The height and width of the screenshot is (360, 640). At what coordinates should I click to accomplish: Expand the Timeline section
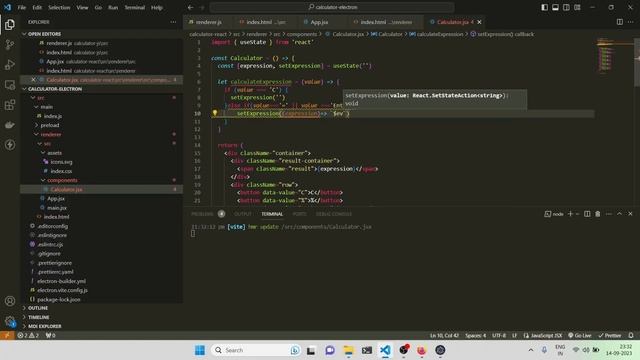[x=39, y=317]
